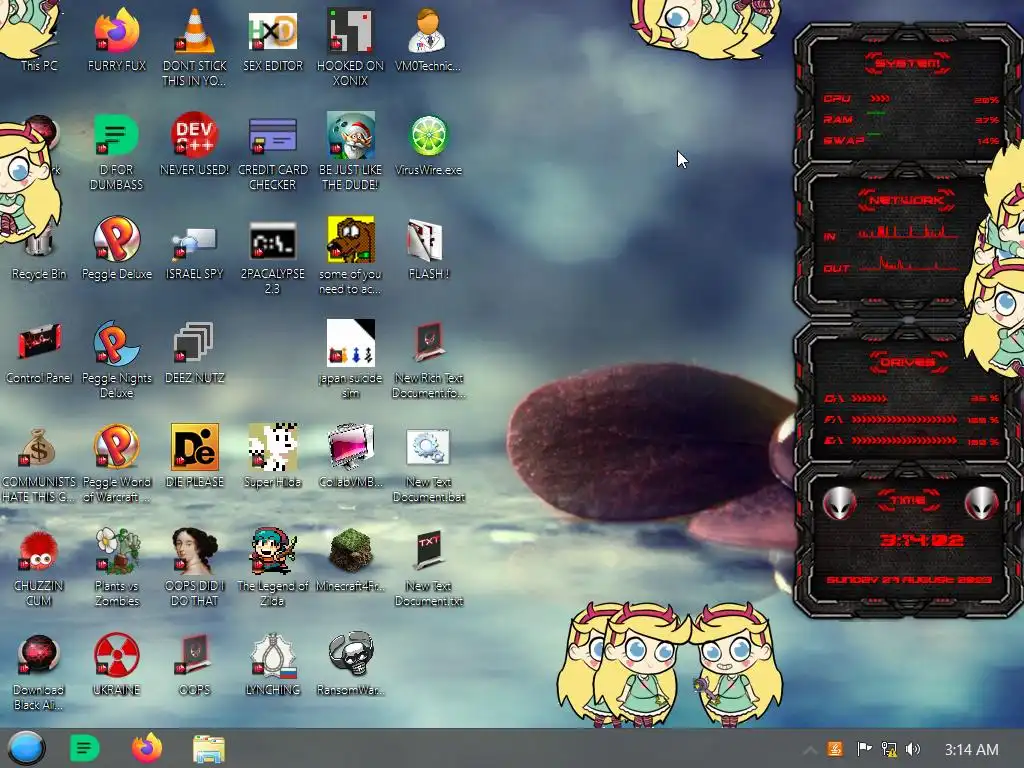The width and height of the screenshot is (1024, 768).
Task: Launch Firefox from the taskbar
Action: (146, 748)
